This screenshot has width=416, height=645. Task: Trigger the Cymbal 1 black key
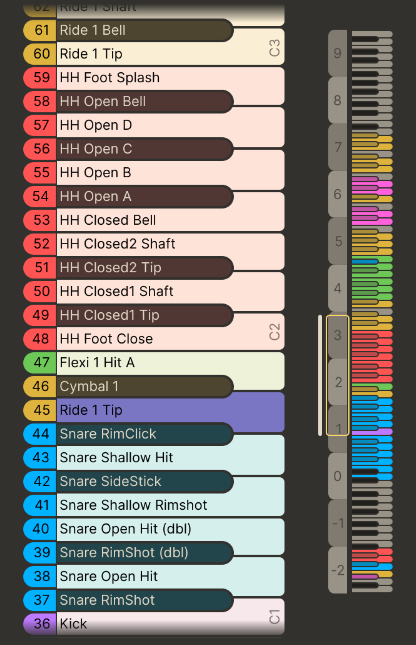coord(145,386)
